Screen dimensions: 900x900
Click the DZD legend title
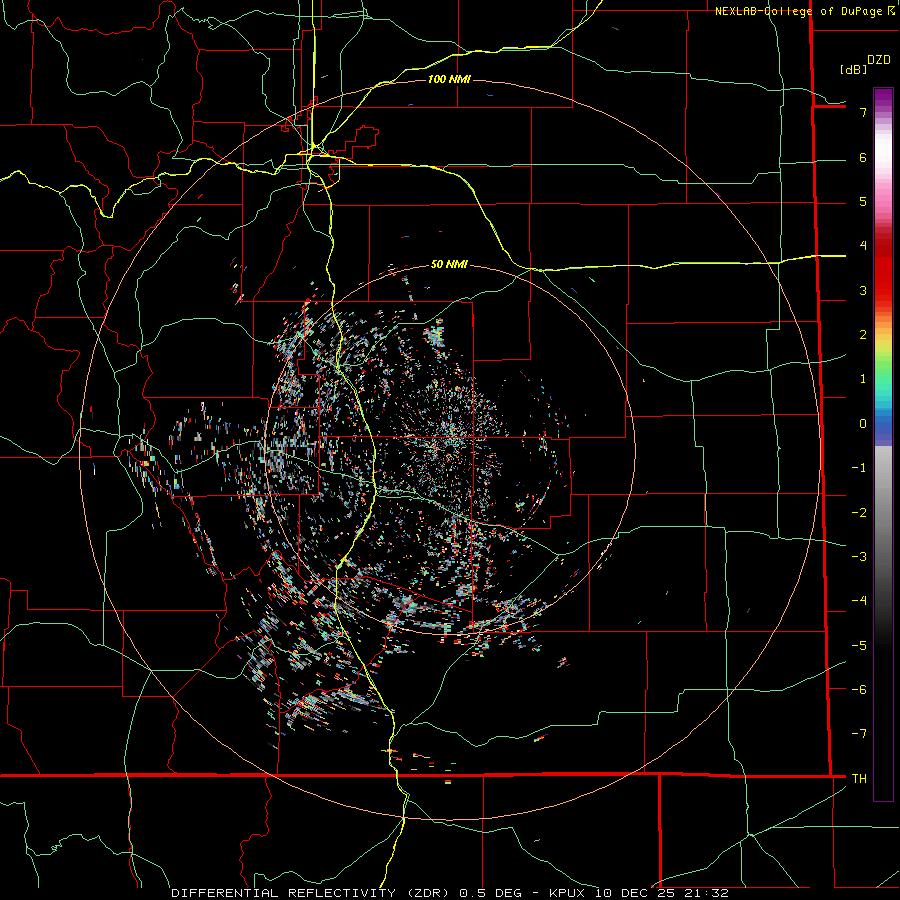(x=879, y=60)
